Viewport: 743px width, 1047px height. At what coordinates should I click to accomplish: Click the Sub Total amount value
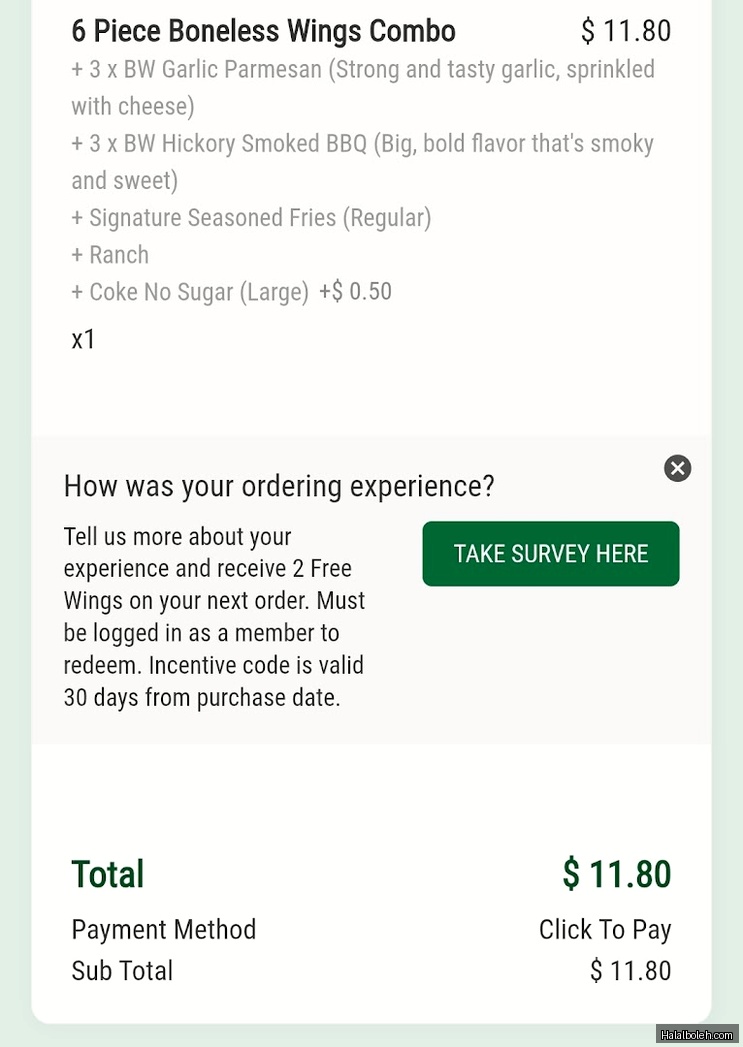pyautogui.click(x=630, y=971)
